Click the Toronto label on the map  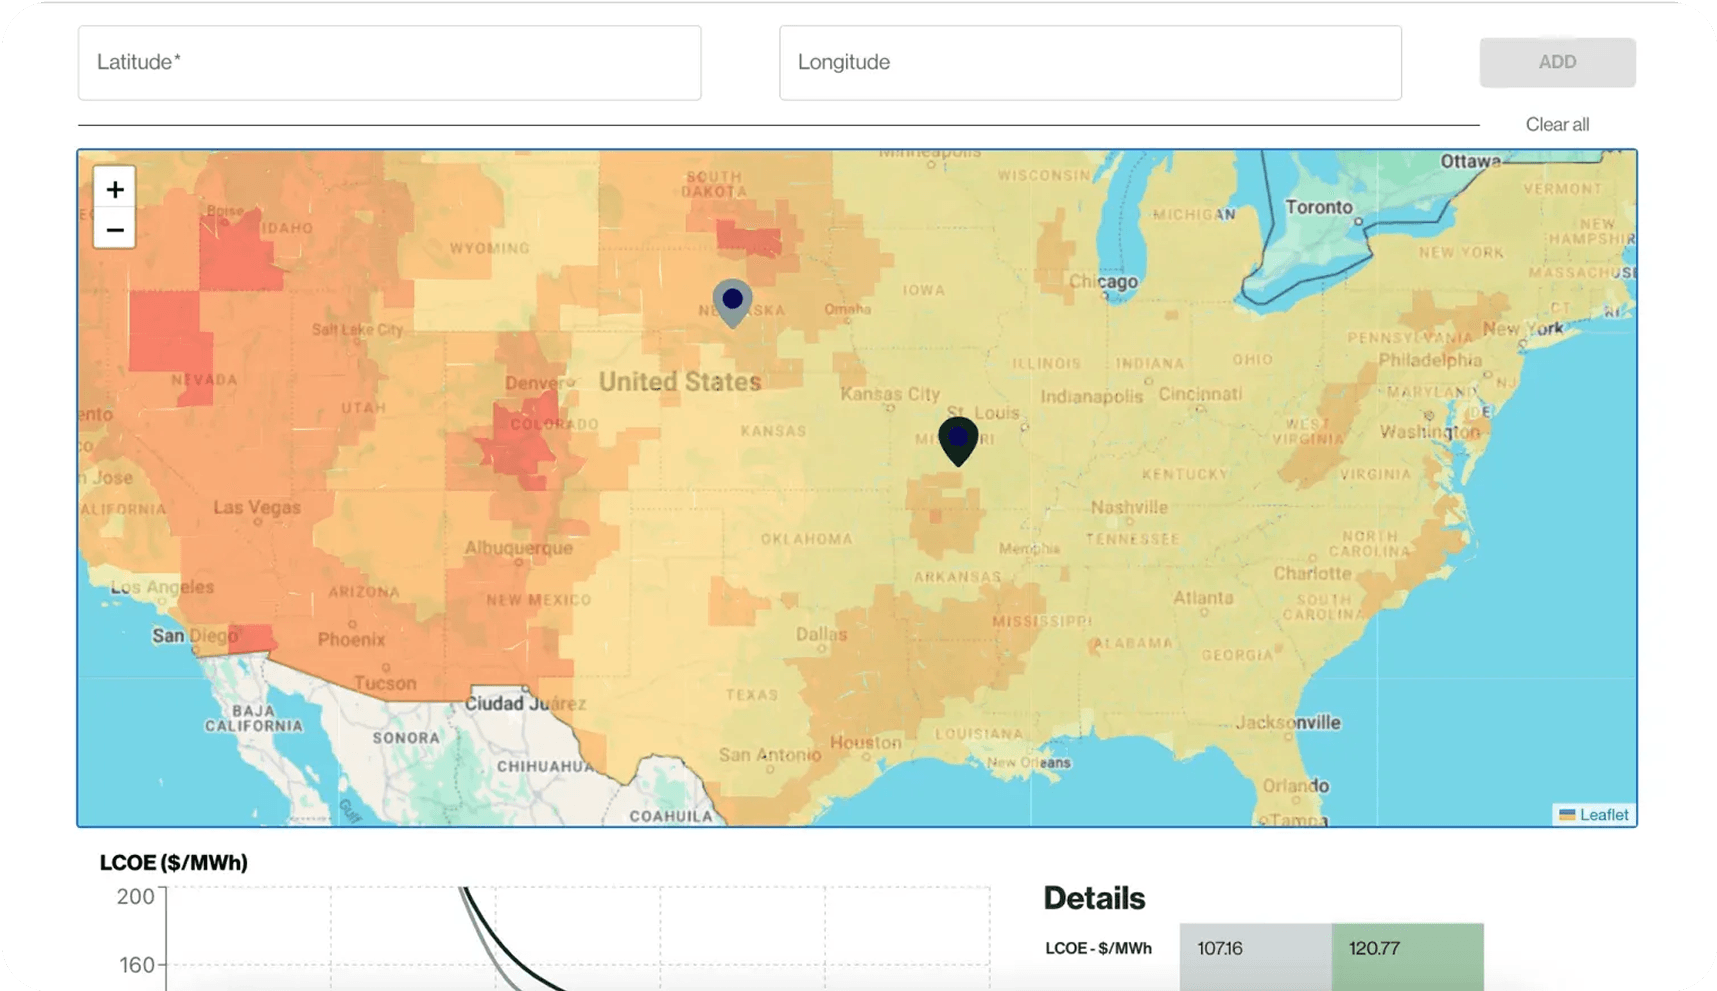(x=1318, y=207)
